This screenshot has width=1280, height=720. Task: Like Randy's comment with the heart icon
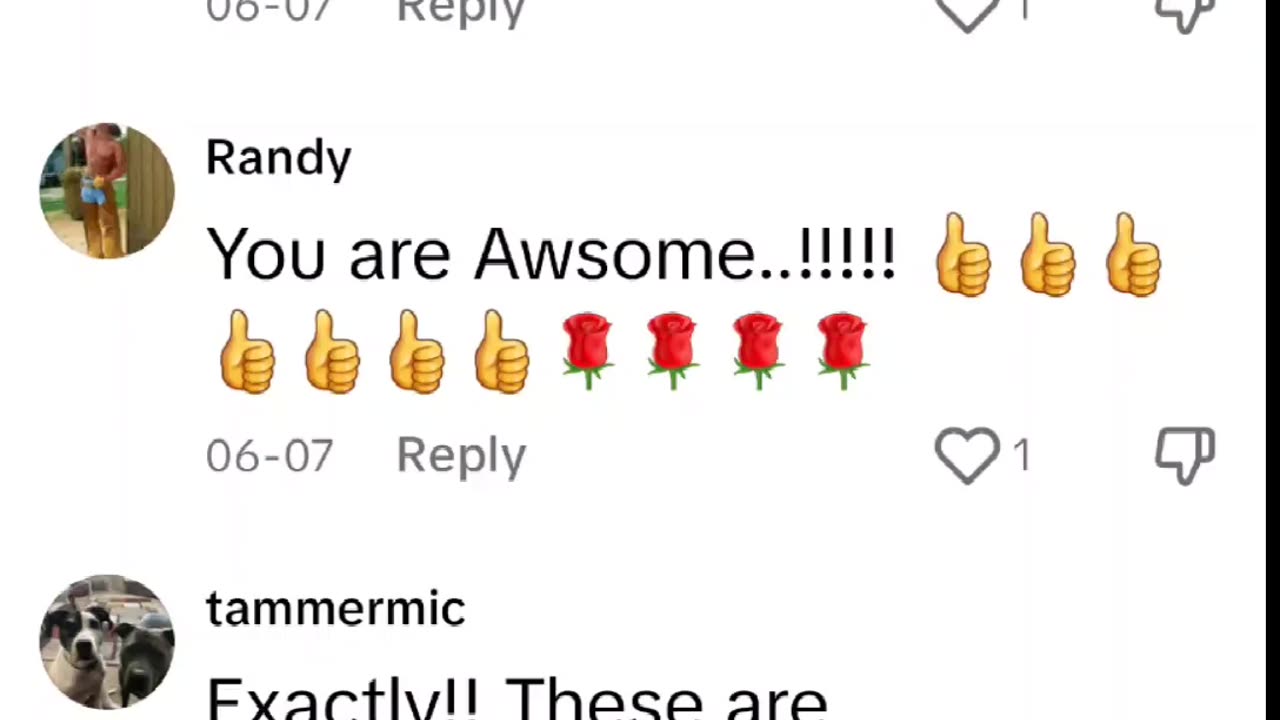(x=967, y=456)
